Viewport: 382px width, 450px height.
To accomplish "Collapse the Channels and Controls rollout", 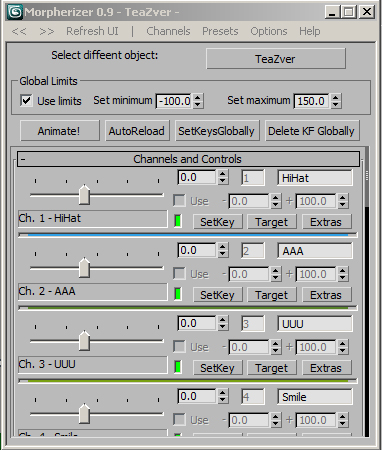I will 188,159.
